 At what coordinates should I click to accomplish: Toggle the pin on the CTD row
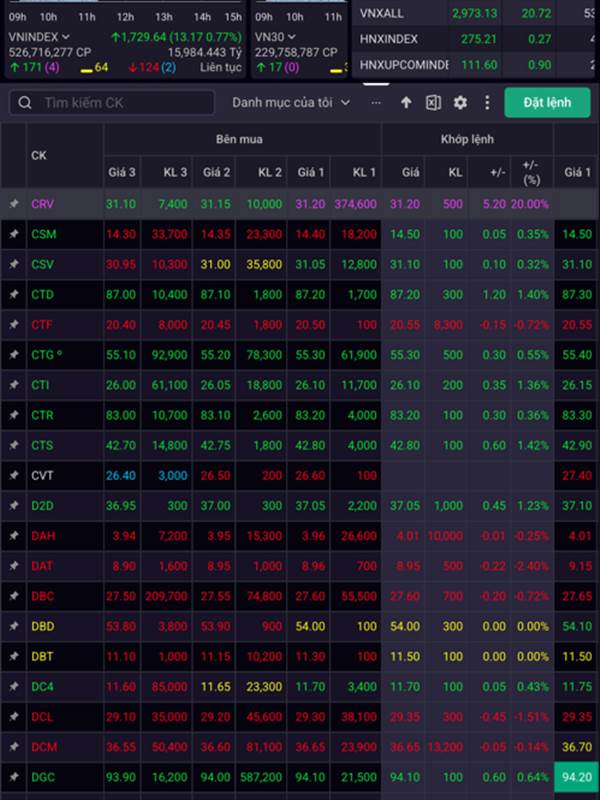point(14,294)
